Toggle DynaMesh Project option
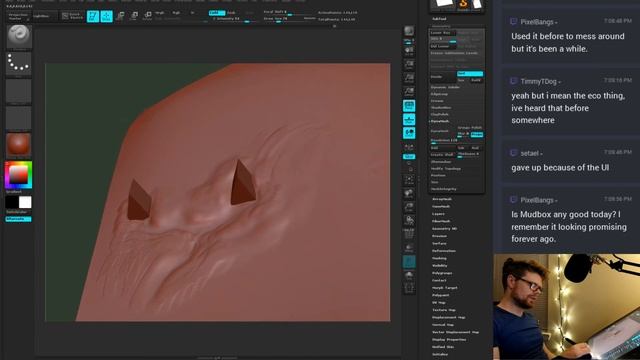This screenshot has height=360, width=640. coord(477,134)
